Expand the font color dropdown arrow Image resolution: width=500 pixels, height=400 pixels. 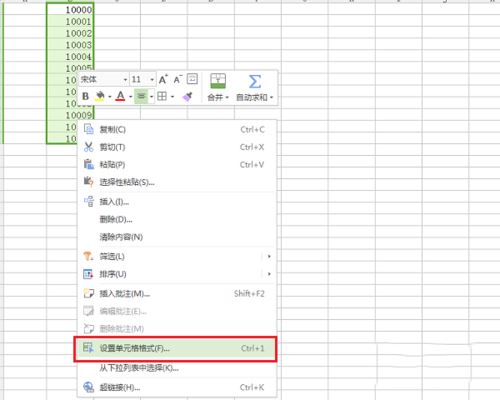[130, 97]
